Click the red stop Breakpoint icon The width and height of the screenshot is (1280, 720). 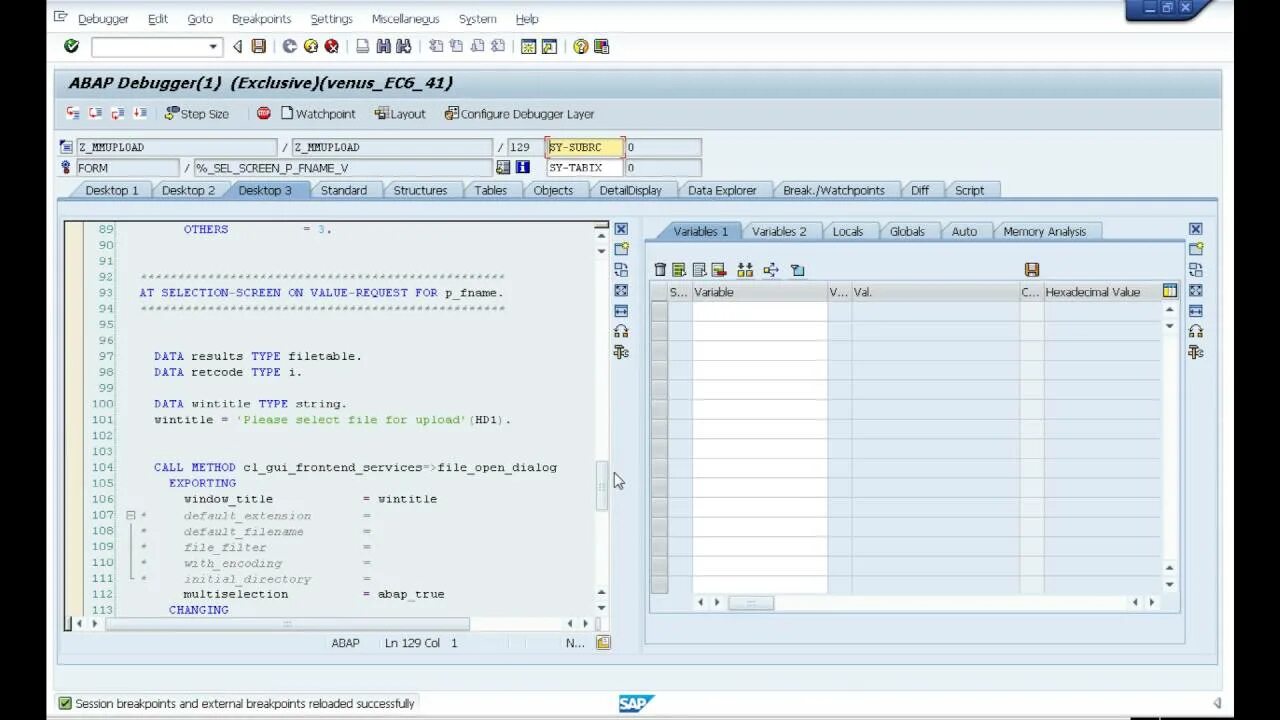[x=264, y=113]
